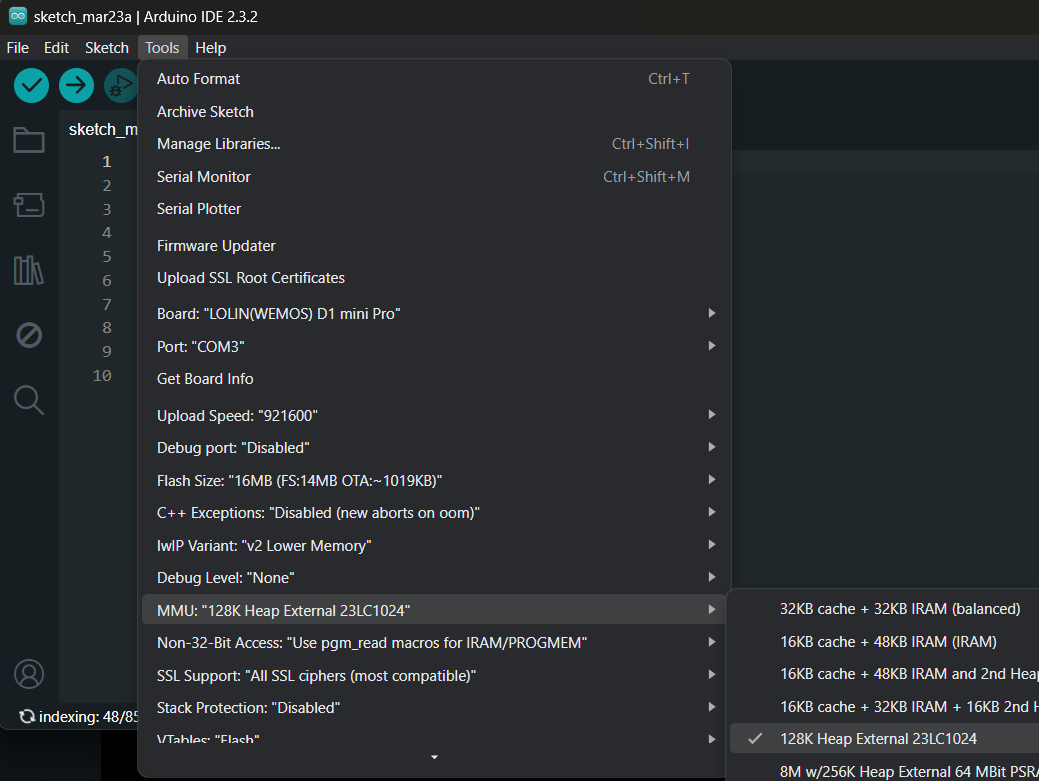Image resolution: width=1039 pixels, height=781 pixels.
Task: Open the Debug sidebar panel icon
Action: (x=28, y=335)
